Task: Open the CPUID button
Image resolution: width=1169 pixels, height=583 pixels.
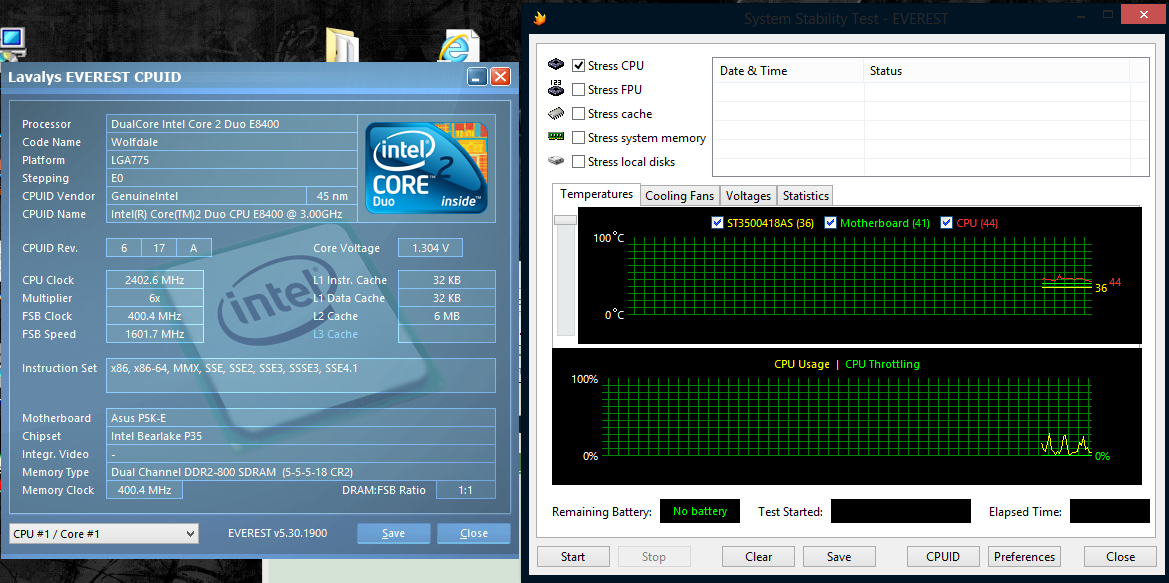Action: tap(942, 556)
